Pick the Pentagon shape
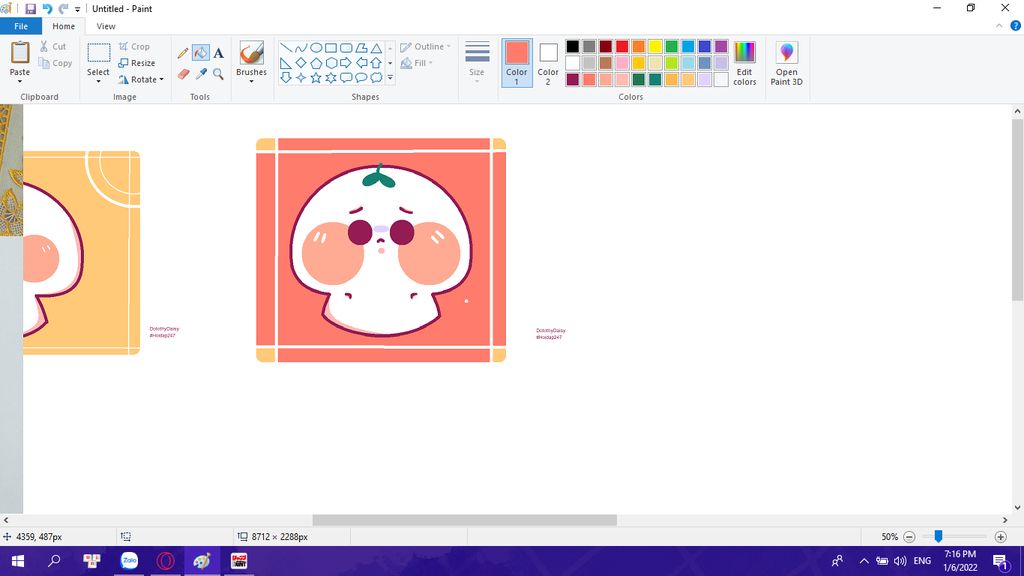 coord(315,63)
